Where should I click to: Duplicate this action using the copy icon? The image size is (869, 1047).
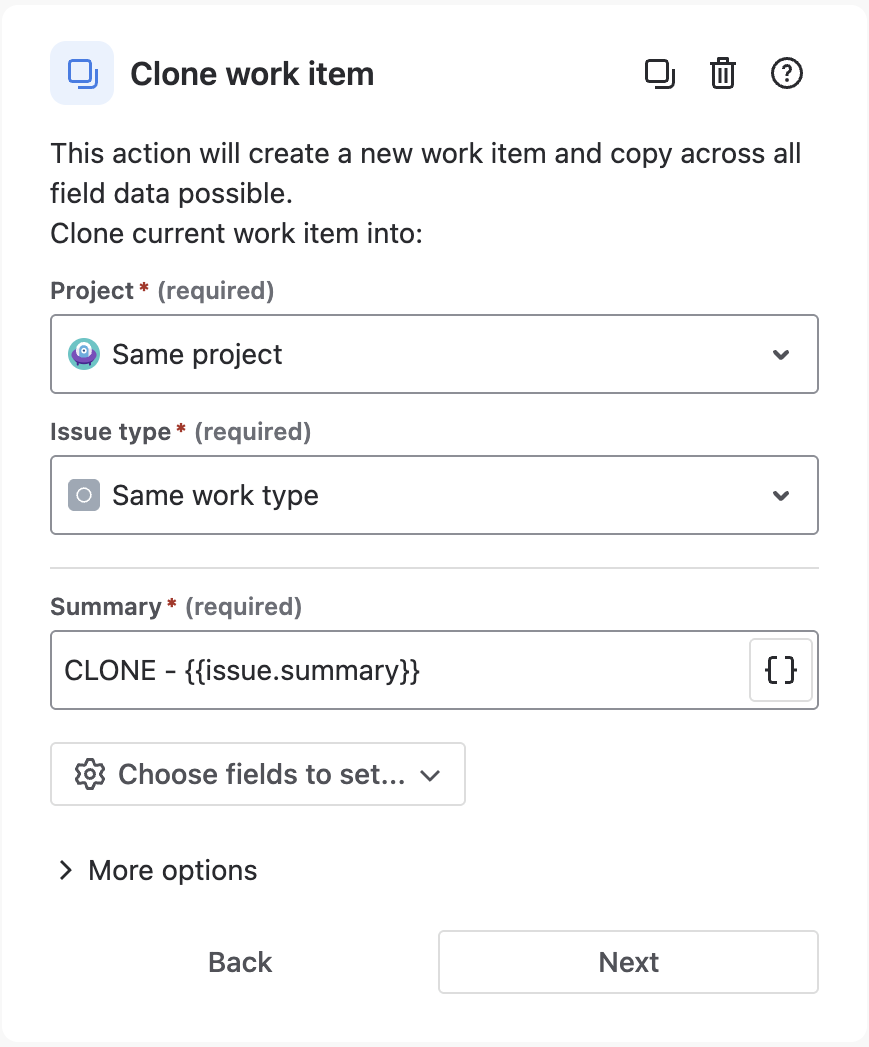coord(659,74)
